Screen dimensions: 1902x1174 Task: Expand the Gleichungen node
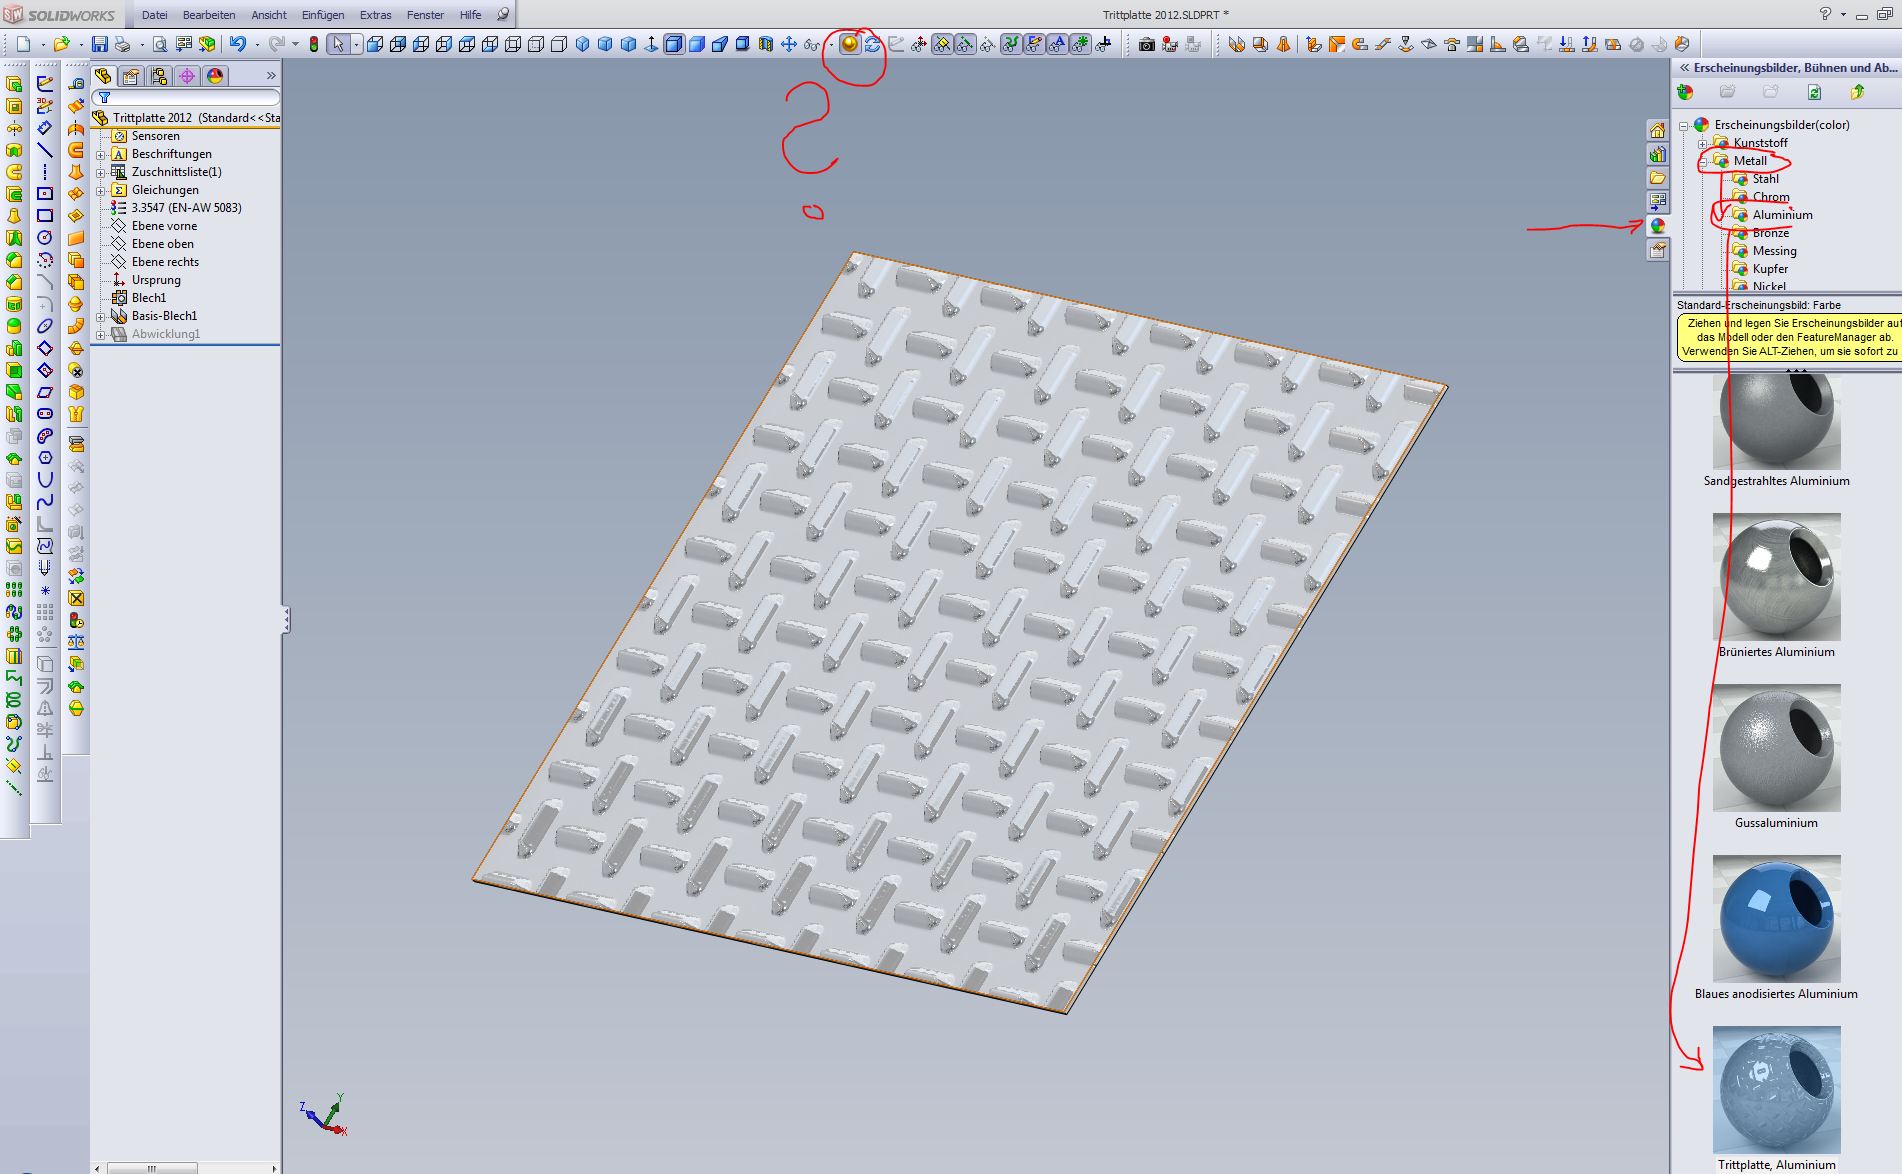coord(101,191)
